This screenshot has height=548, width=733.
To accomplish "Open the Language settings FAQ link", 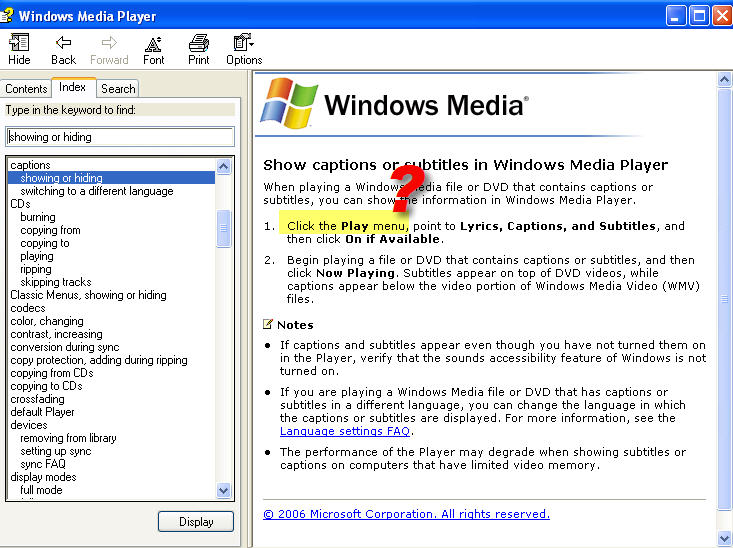I will (345, 431).
